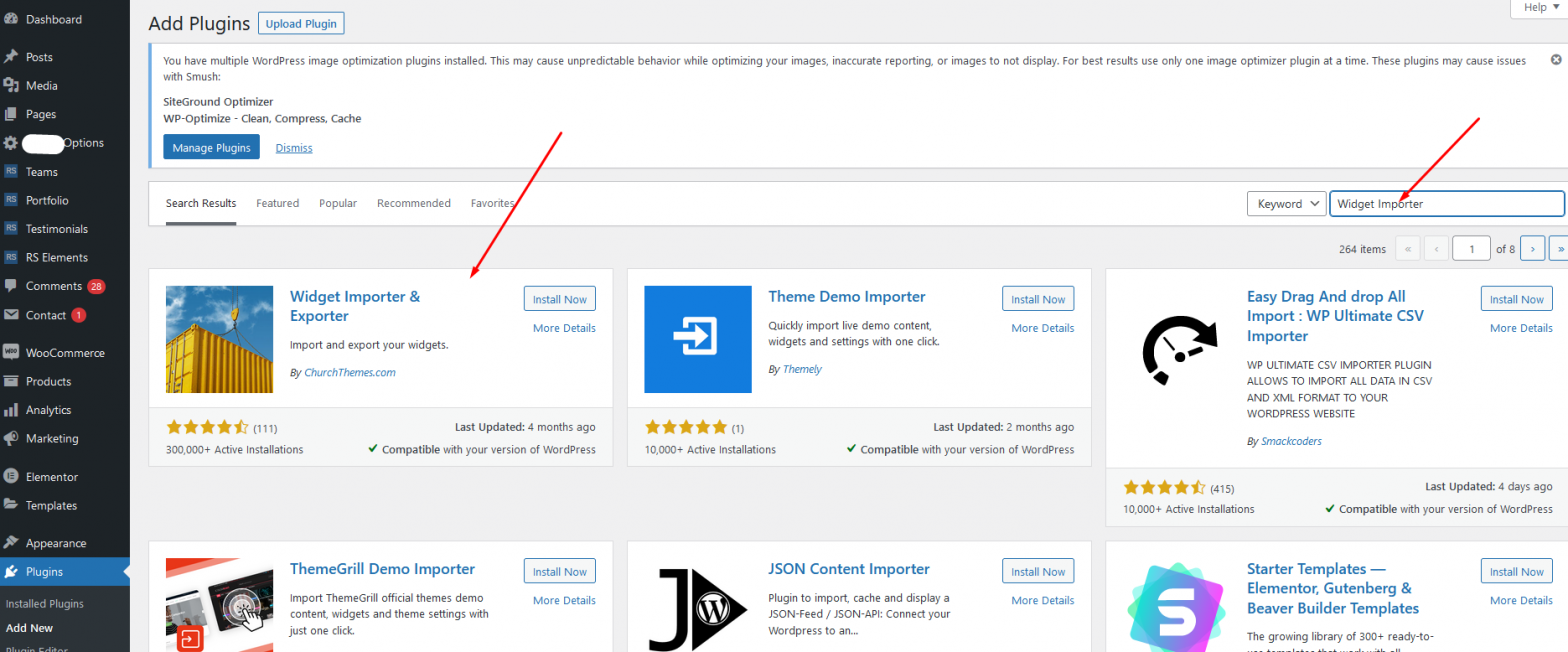
Task: Switch to the Favorites tab
Action: coord(493,203)
